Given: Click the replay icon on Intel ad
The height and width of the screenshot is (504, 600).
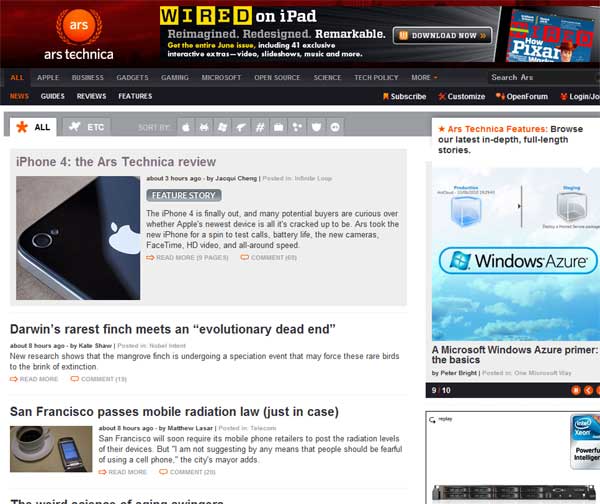Looking at the screenshot, I should 432,420.
